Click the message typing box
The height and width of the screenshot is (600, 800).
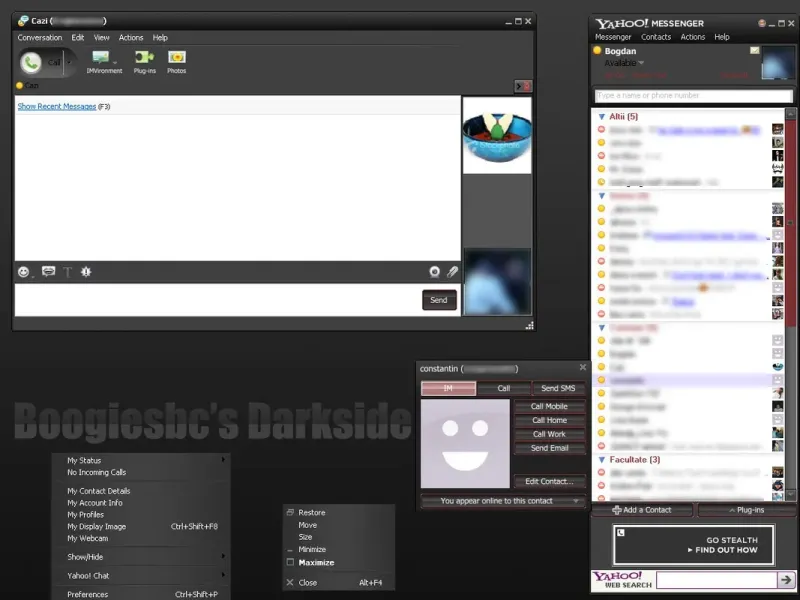[218, 300]
